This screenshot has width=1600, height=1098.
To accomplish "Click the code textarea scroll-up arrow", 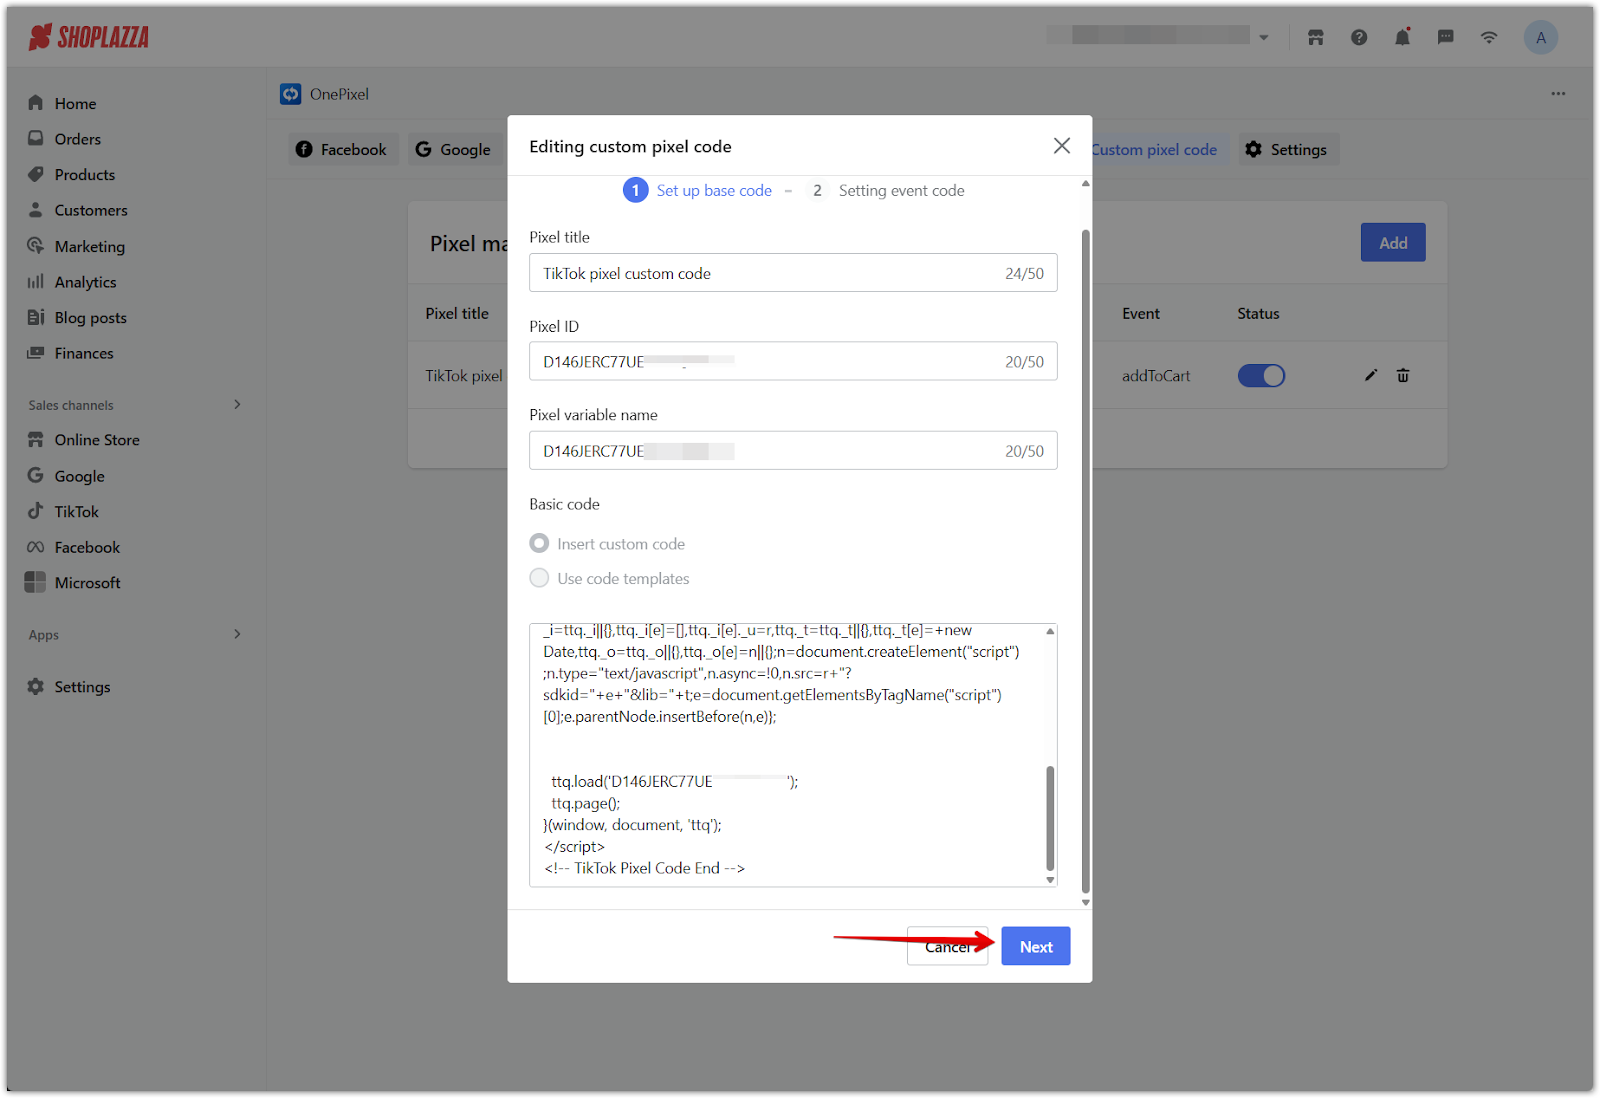I will tap(1050, 631).
